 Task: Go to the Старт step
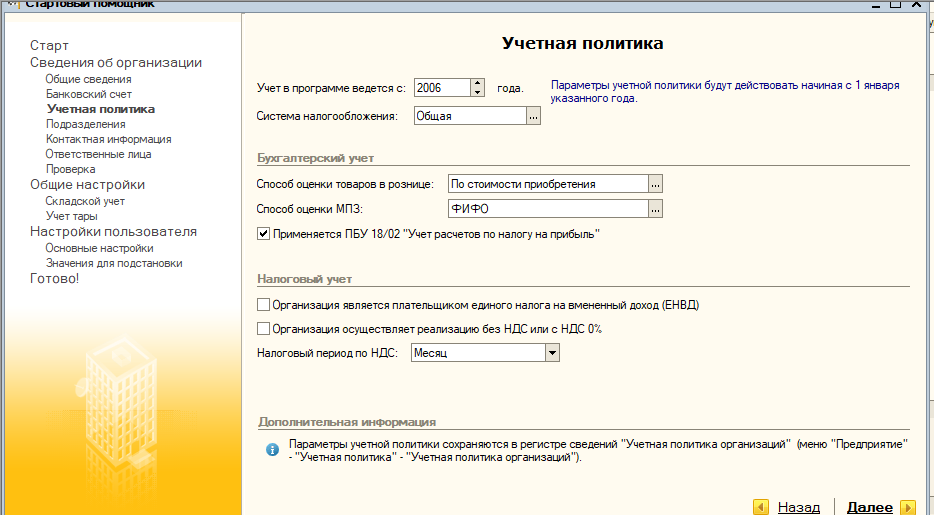tap(49, 45)
